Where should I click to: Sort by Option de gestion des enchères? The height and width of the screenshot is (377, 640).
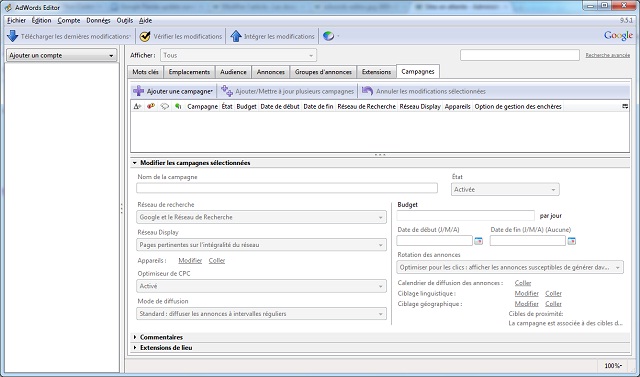pos(518,106)
